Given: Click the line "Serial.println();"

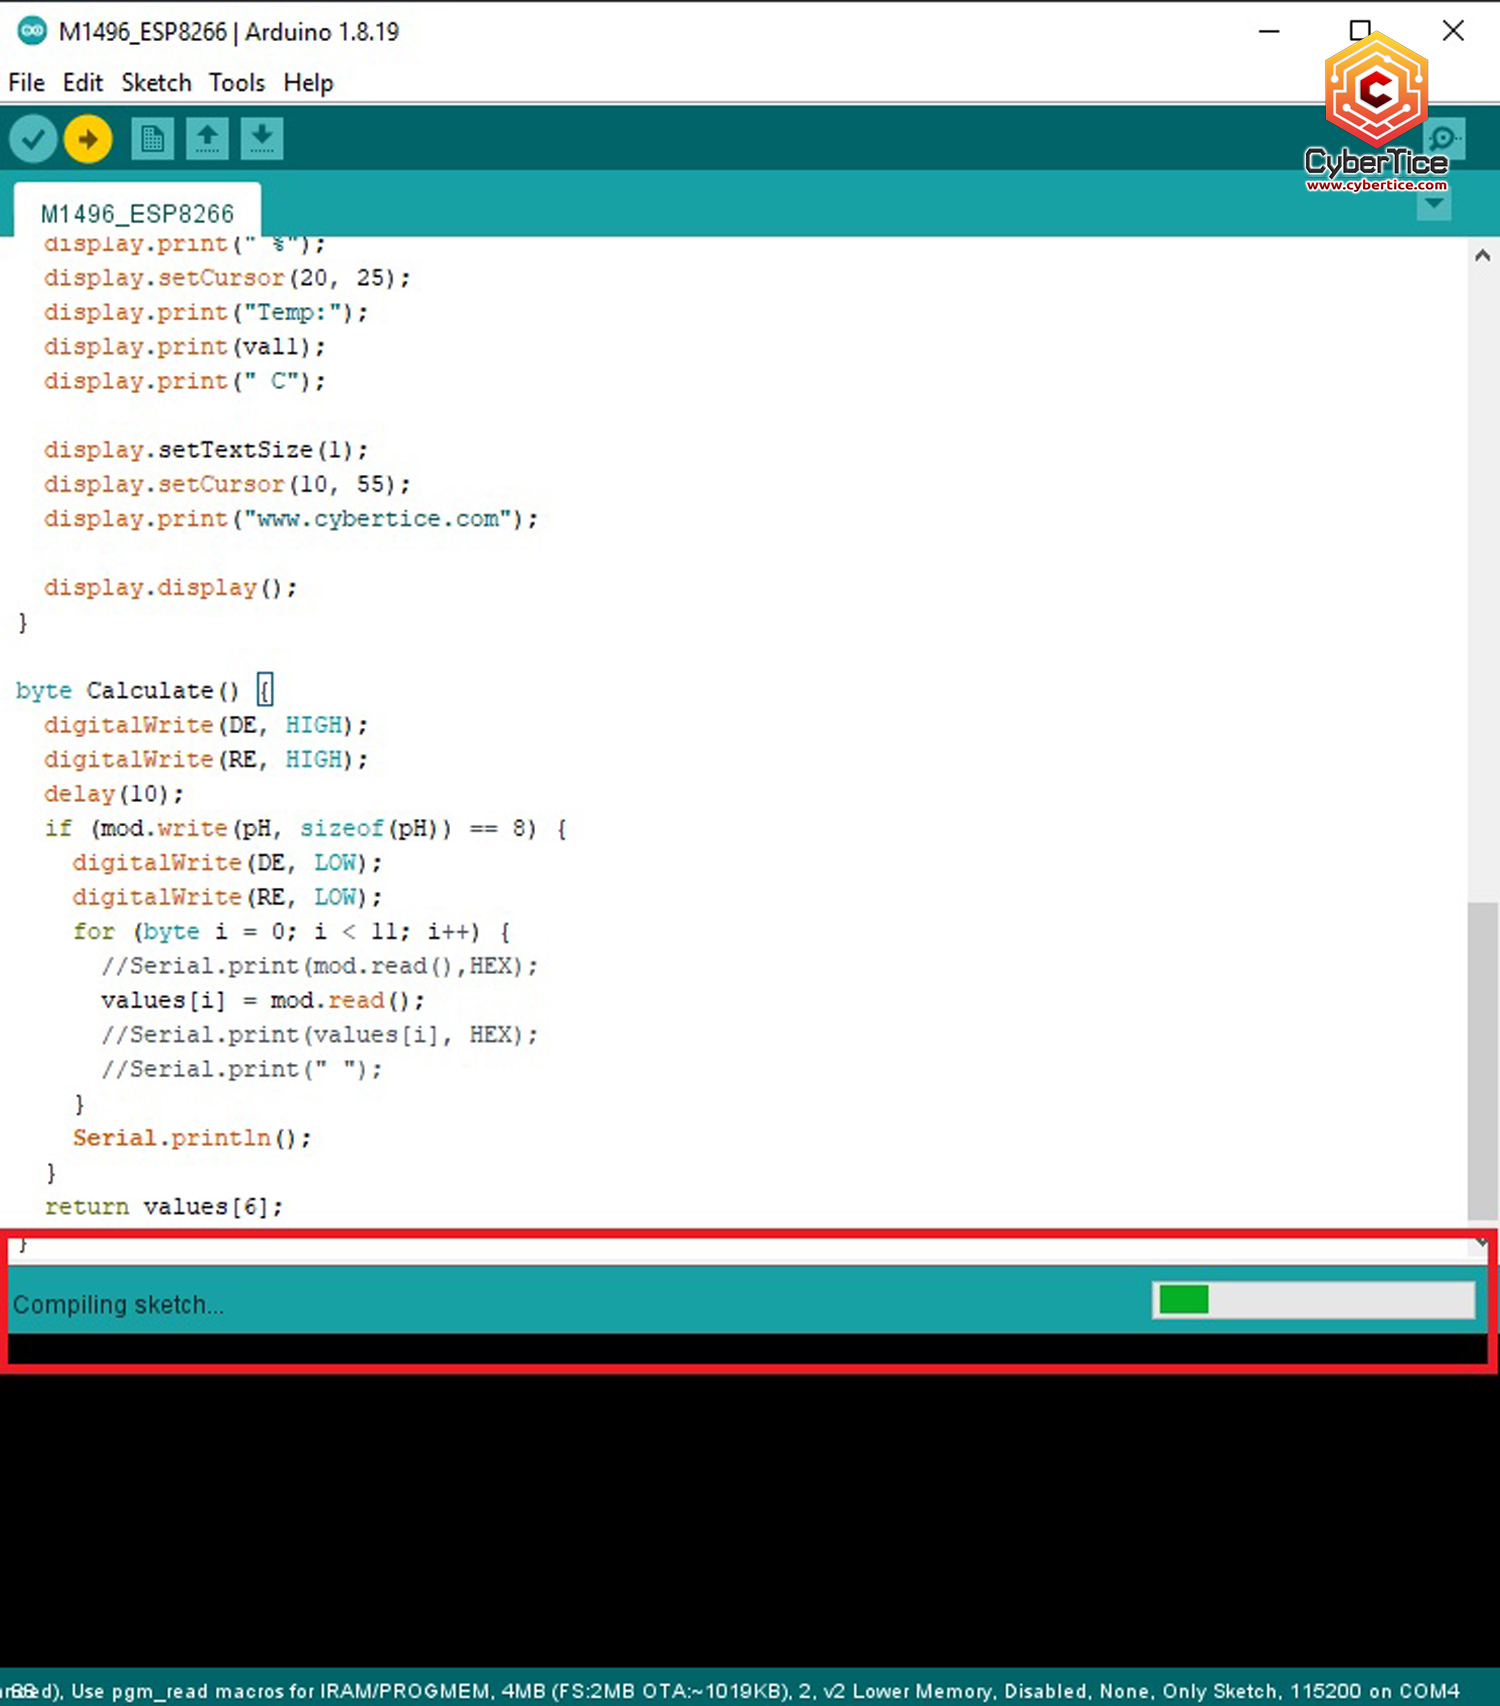Looking at the screenshot, I should tap(192, 1138).
